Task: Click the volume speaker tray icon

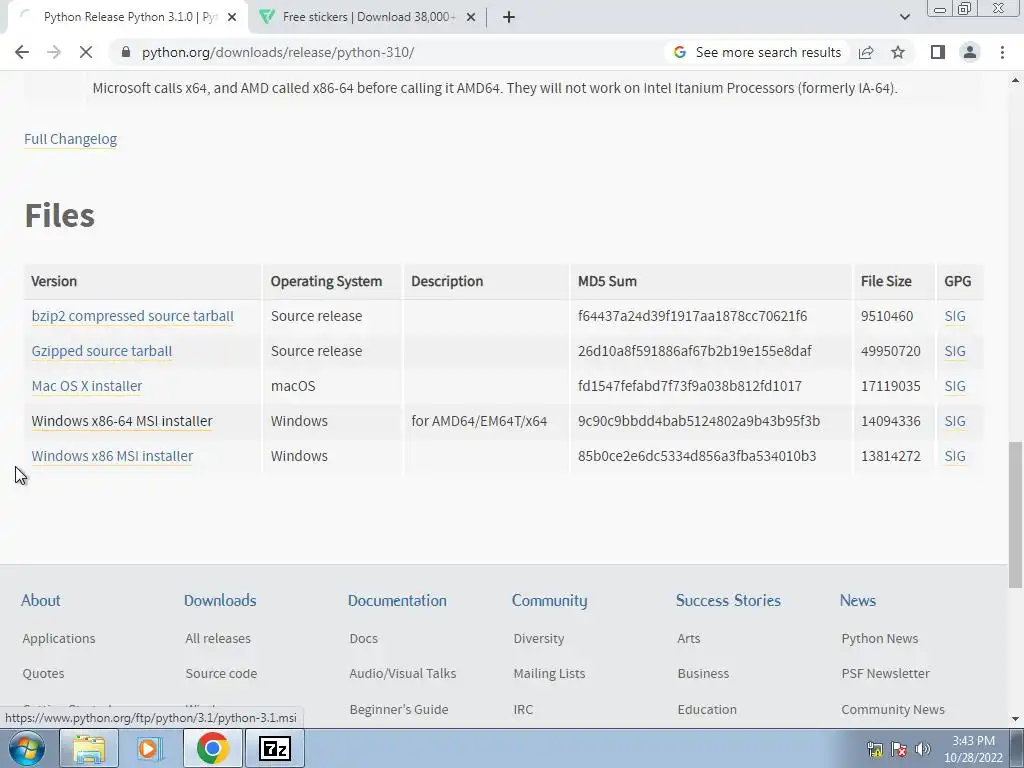Action: click(x=922, y=749)
